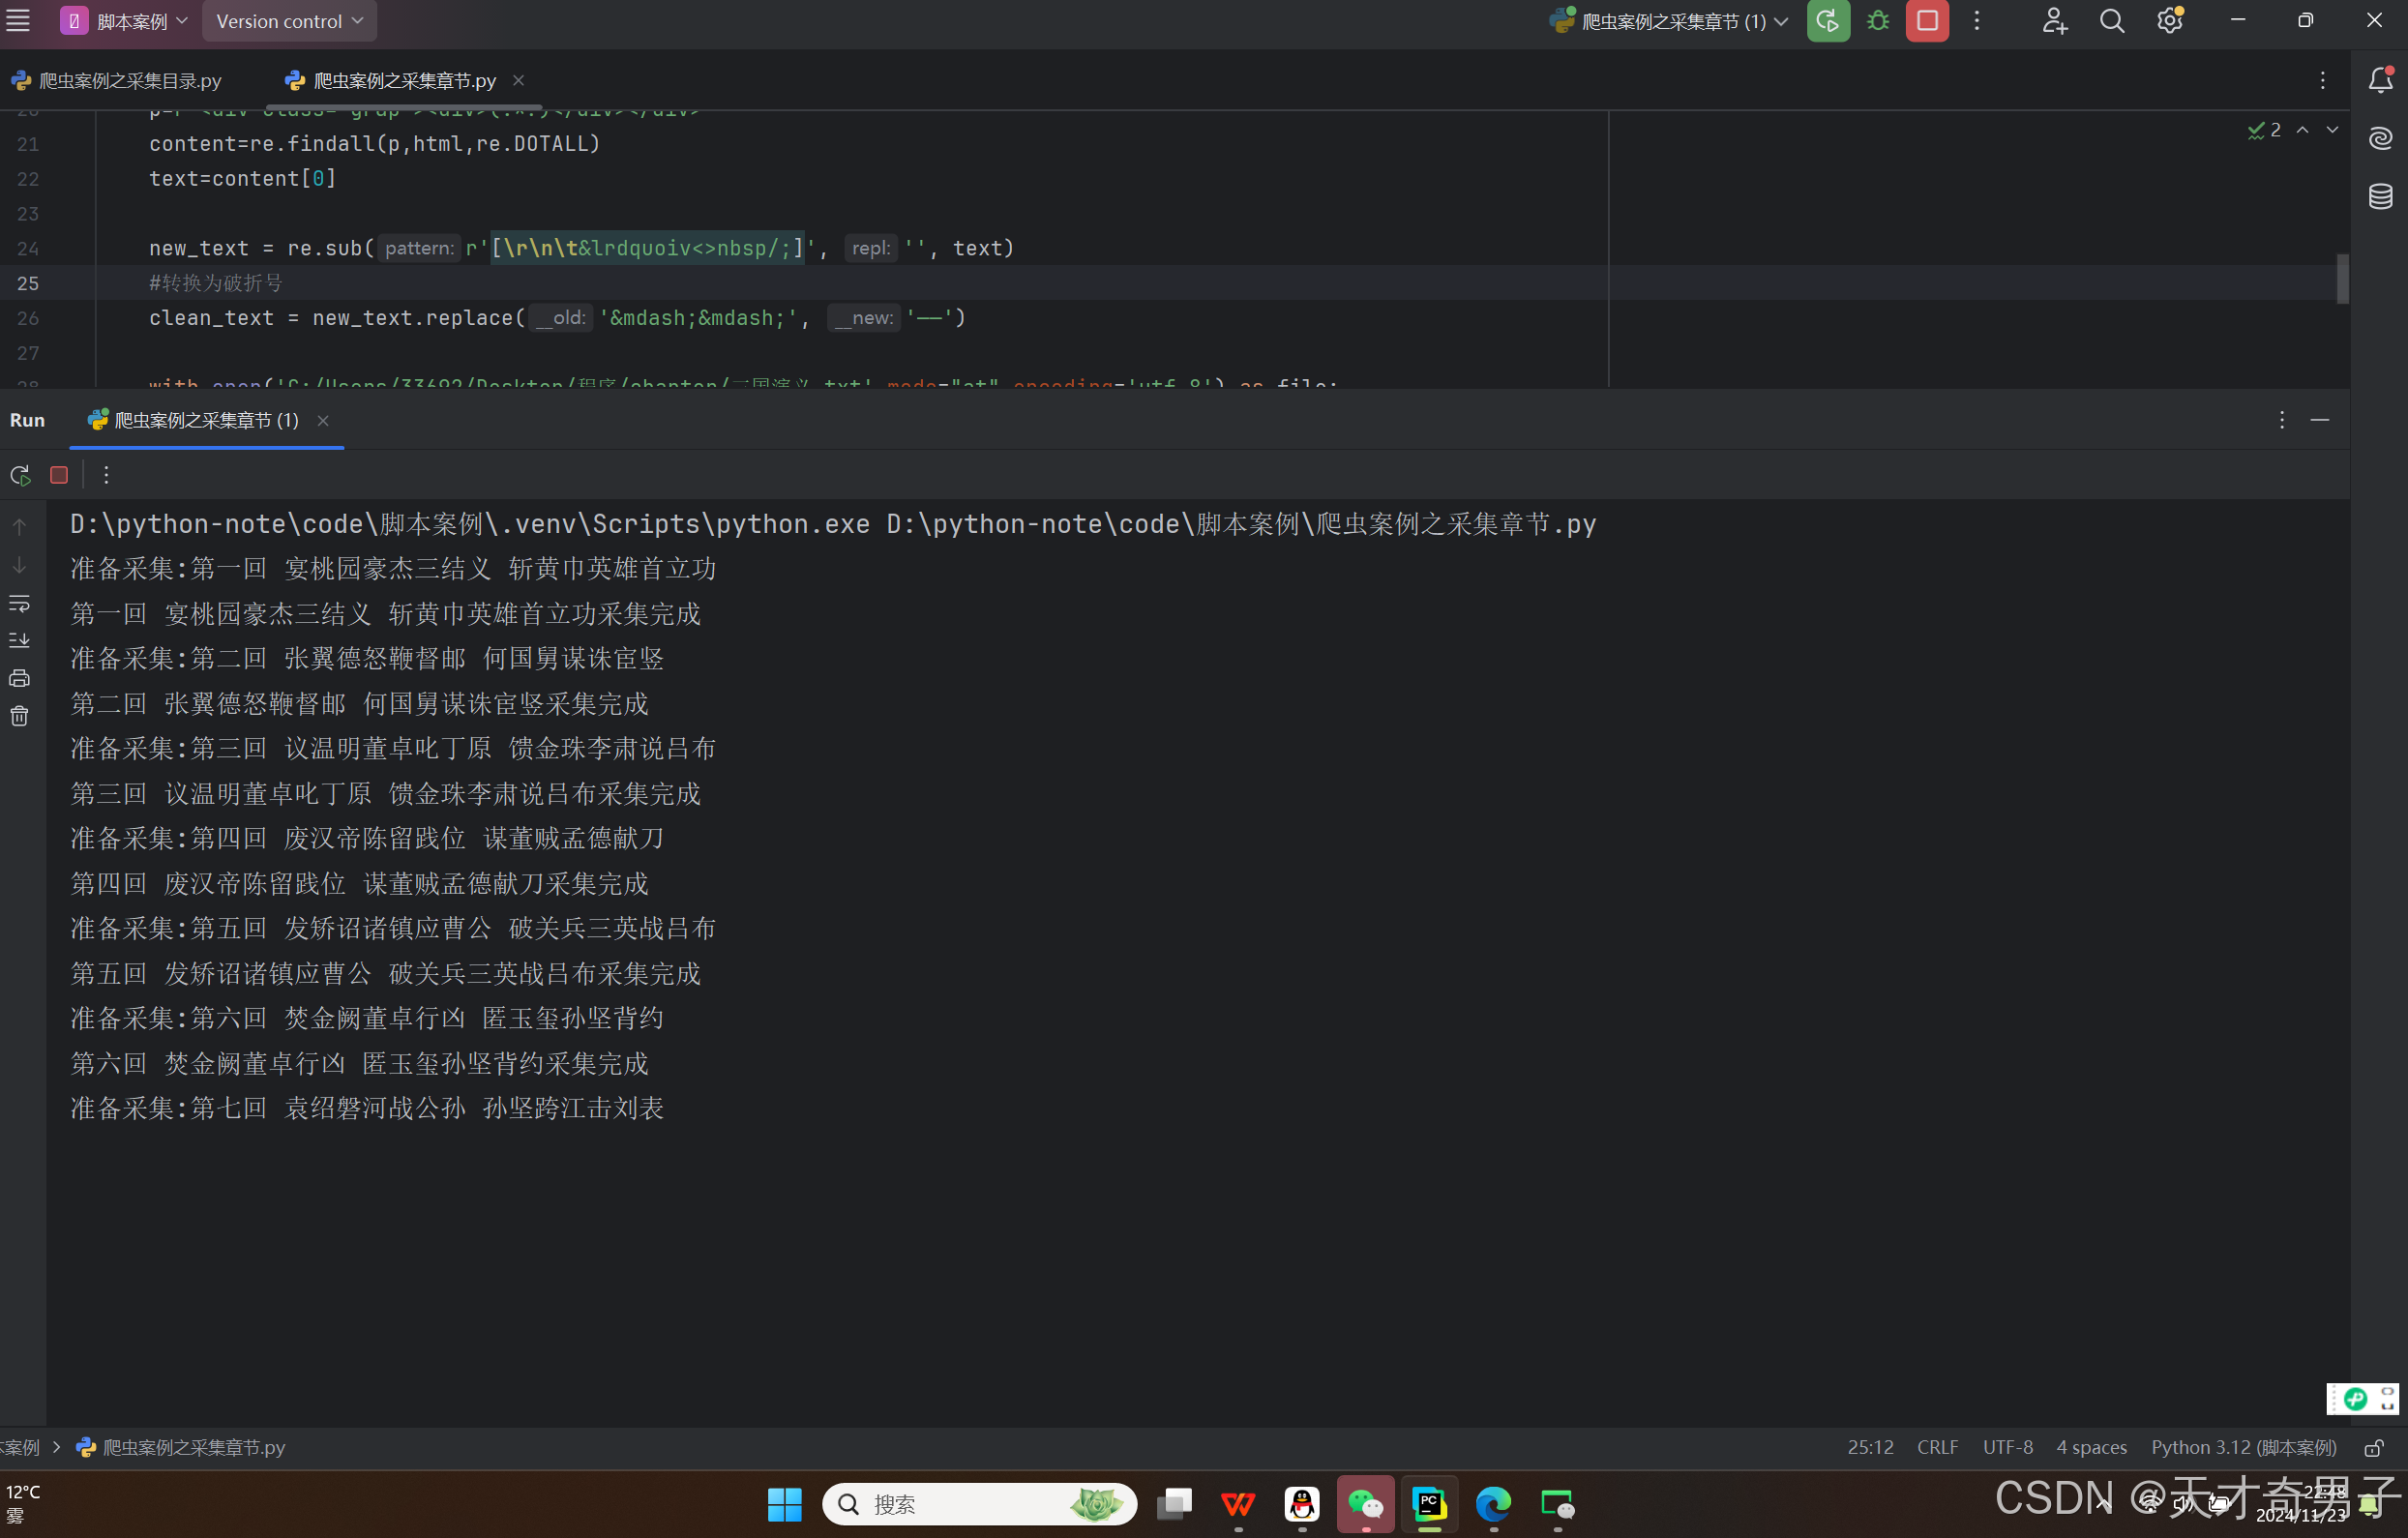Open WPS Office from the taskbar
Viewport: 2408px width, 1538px height.
tap(1238, 1504)
